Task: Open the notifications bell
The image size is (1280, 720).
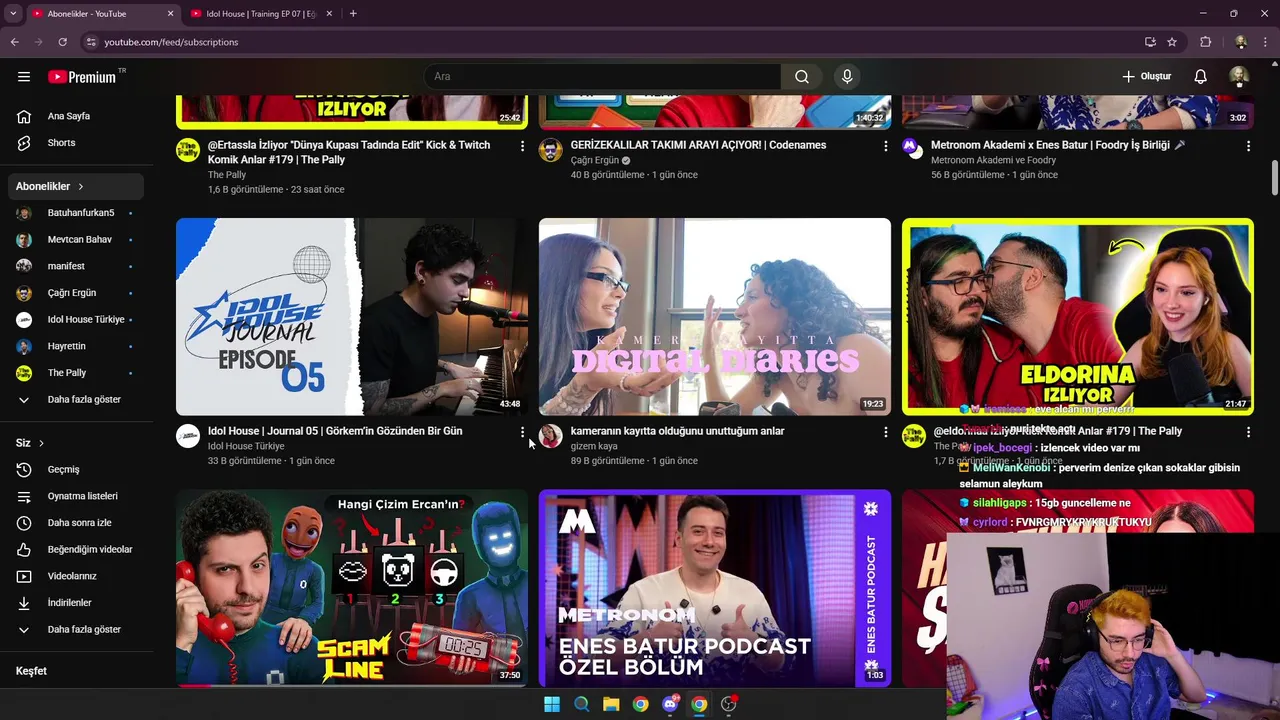Action: point(1200,77)
